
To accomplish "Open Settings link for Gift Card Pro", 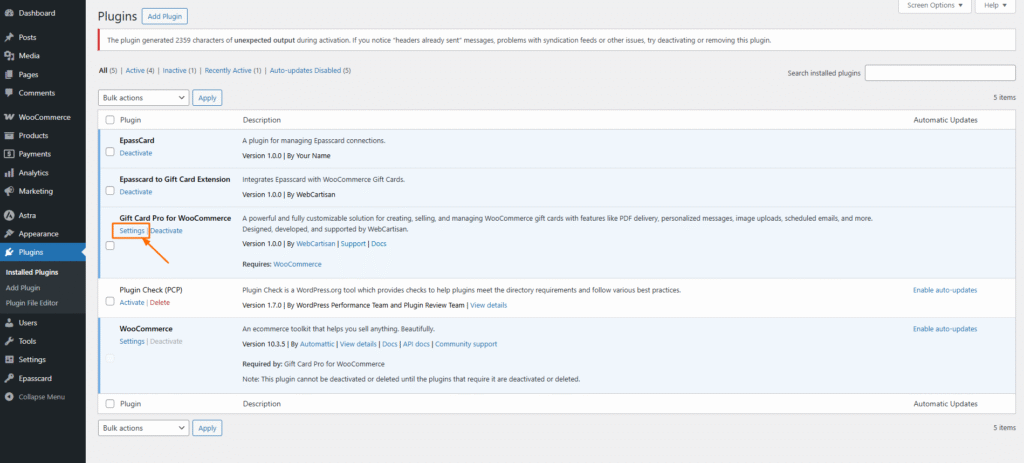I will click(x=132, y=230).
